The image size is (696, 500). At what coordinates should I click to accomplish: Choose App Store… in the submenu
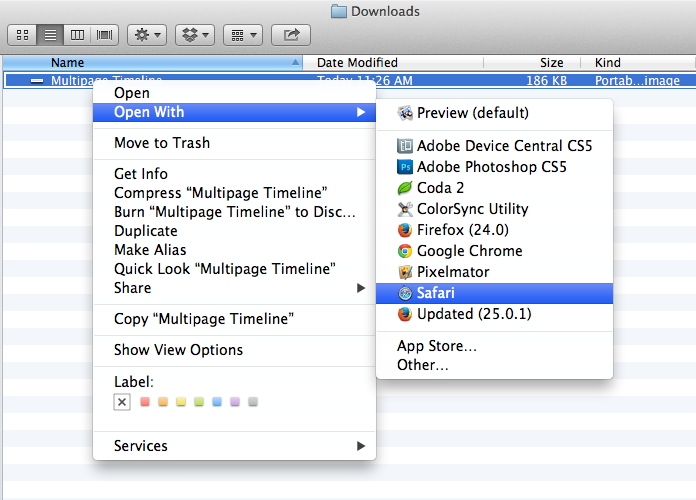(x=494, y=346)
